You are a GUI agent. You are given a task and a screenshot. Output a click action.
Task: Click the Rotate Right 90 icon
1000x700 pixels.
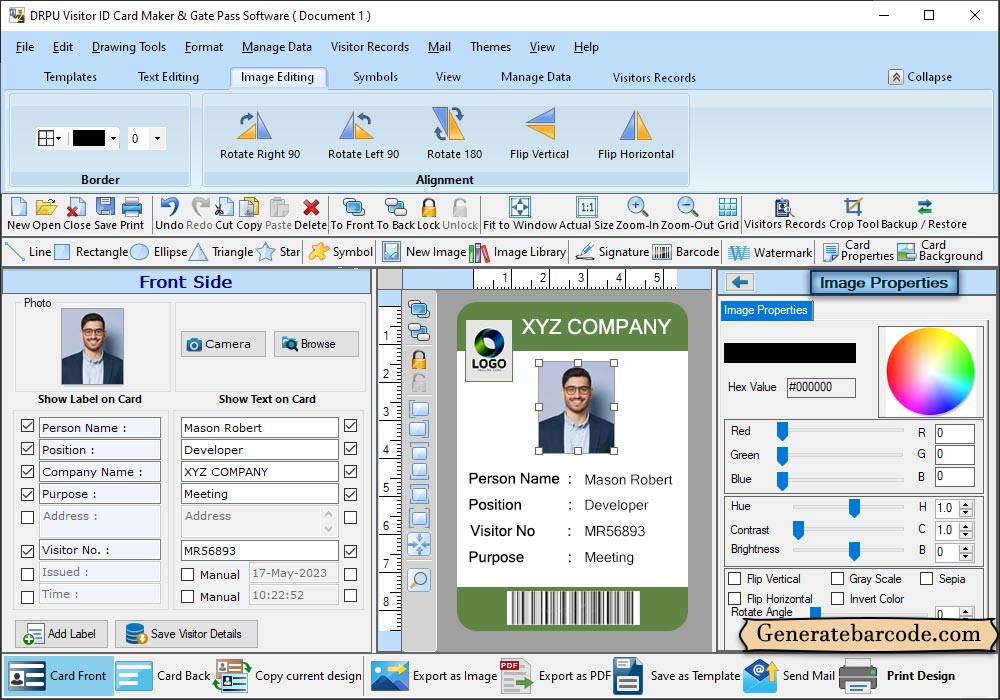(255, 126)
